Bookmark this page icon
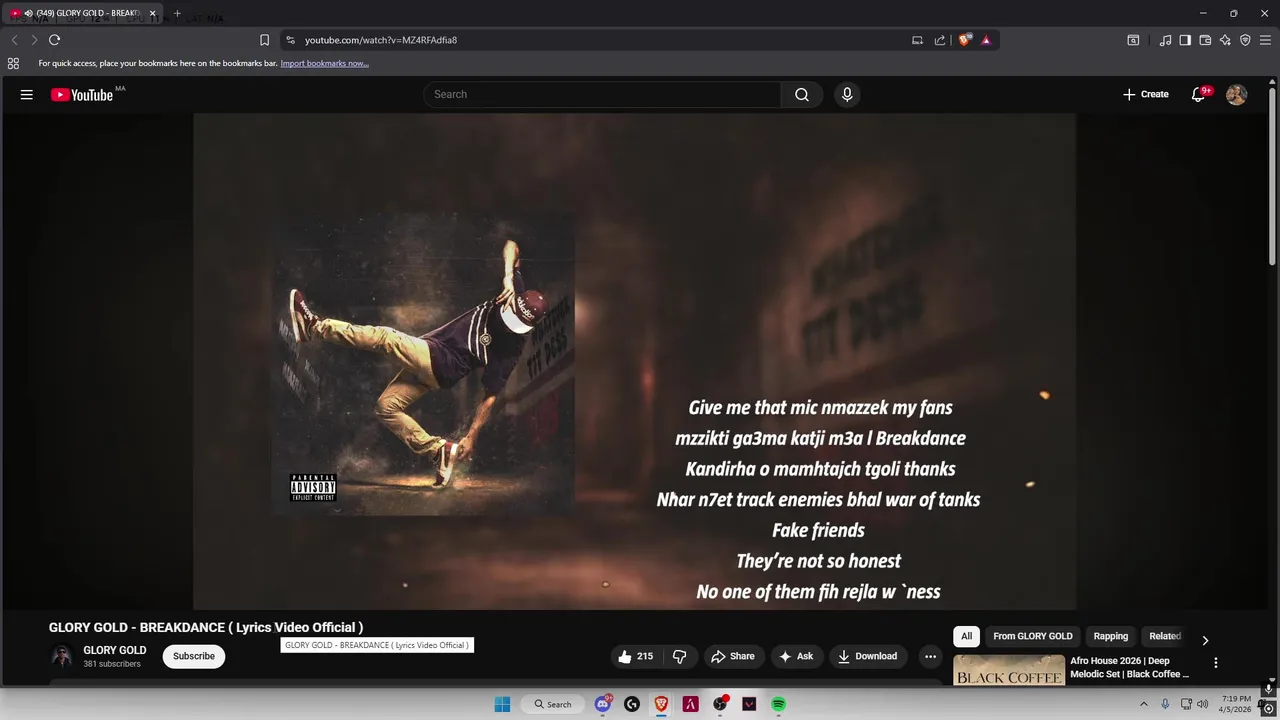This screenshot has height=720, width=1280. pyautogui.click(x=264, y=40)
